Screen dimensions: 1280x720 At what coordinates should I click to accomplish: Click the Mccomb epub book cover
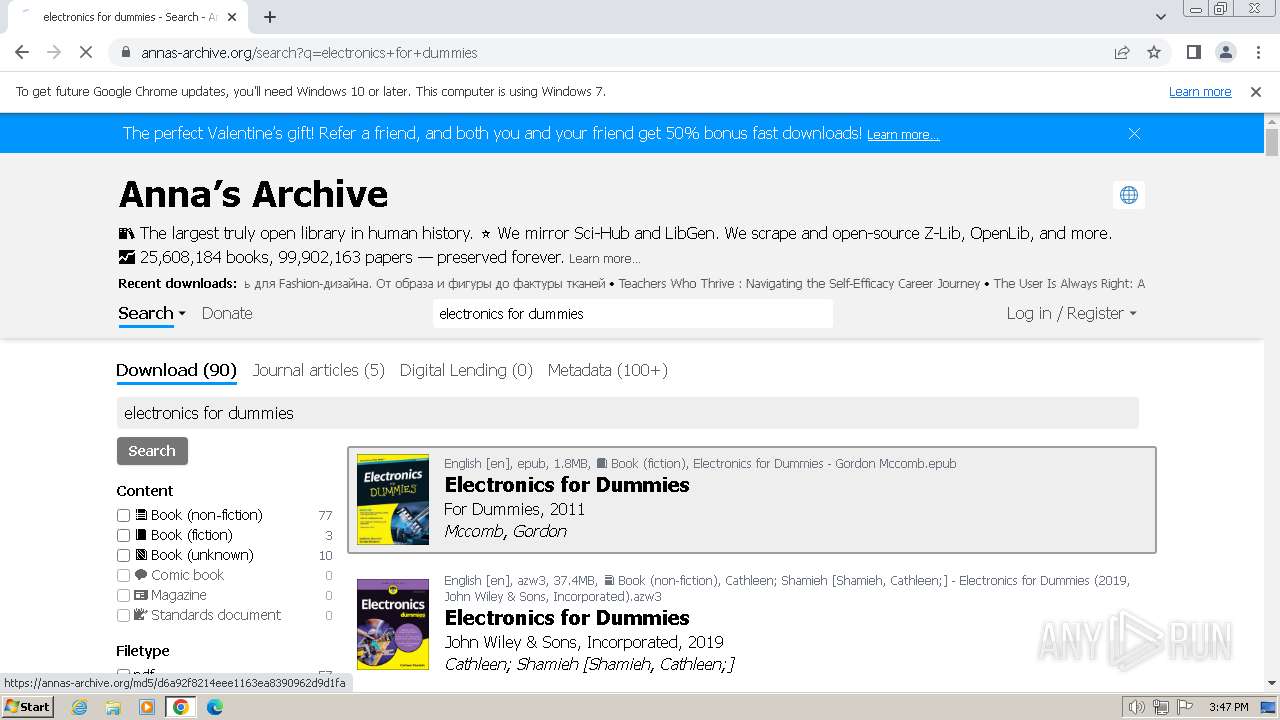393,500
